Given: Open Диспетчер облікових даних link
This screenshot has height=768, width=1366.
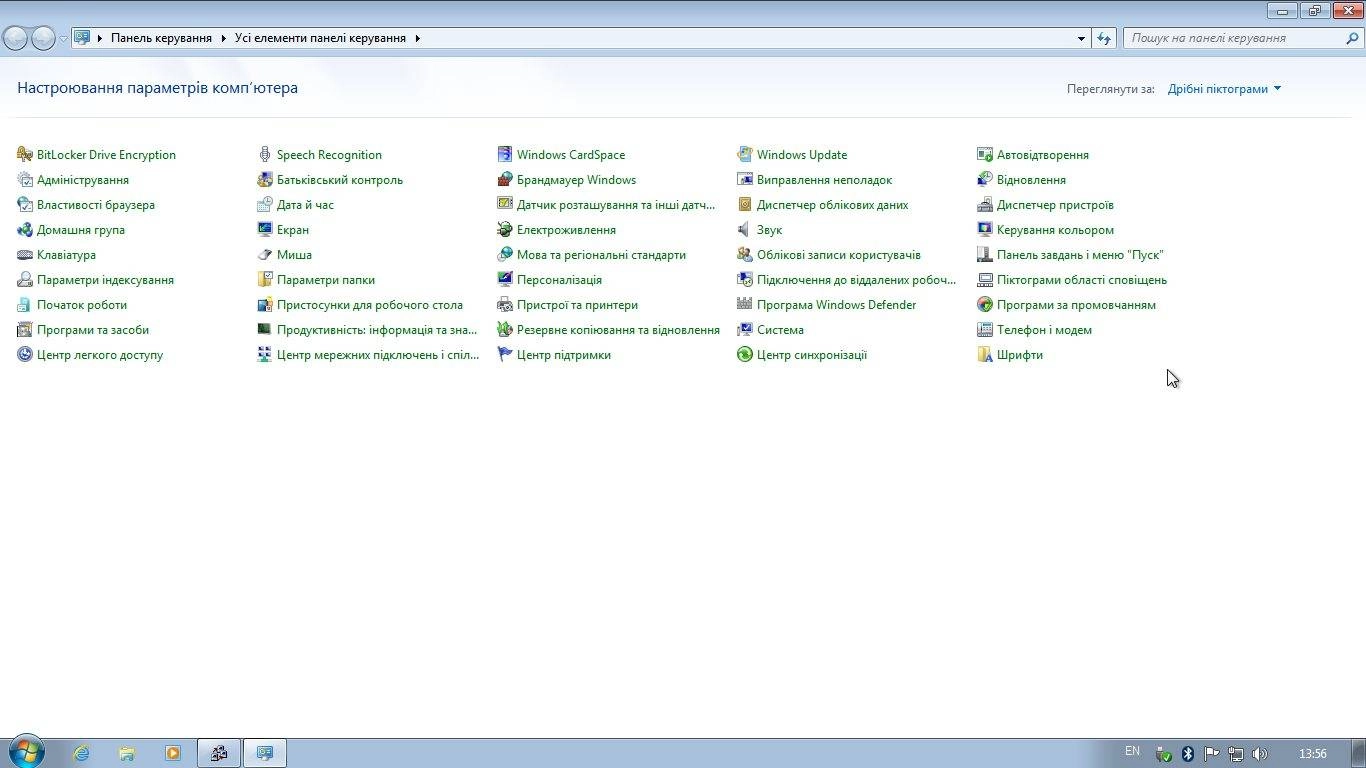Looking at the screenshot, I should [x=833, y=205].
